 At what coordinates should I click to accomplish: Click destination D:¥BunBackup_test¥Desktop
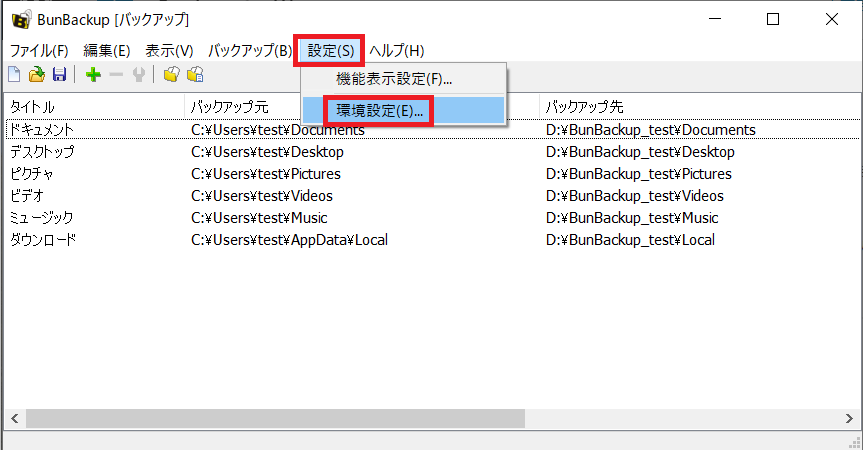click(640, 152)
